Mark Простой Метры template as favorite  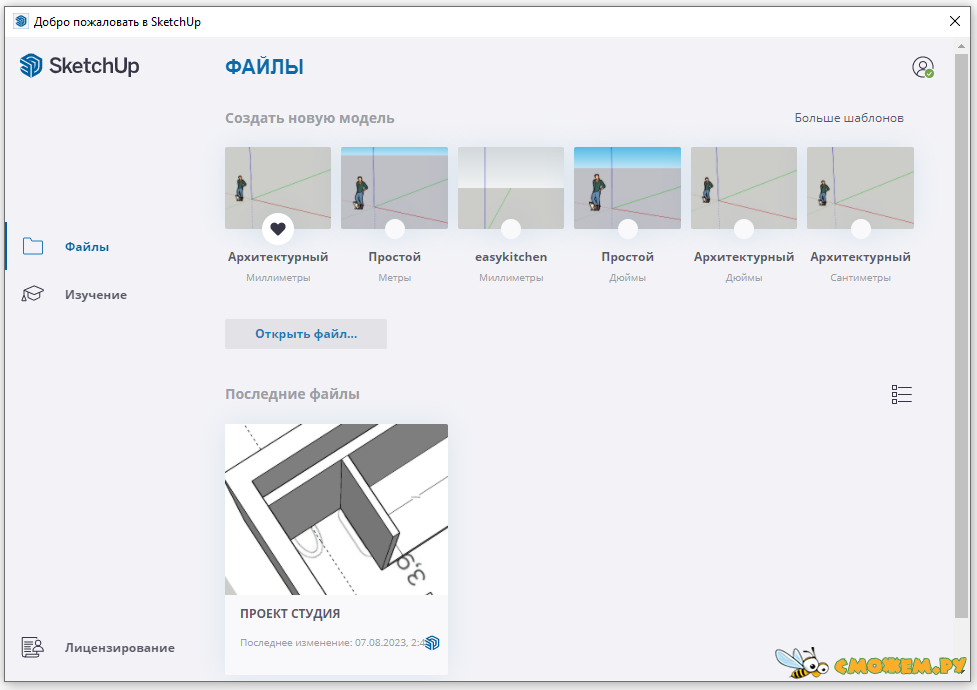[x=394, y=229]
